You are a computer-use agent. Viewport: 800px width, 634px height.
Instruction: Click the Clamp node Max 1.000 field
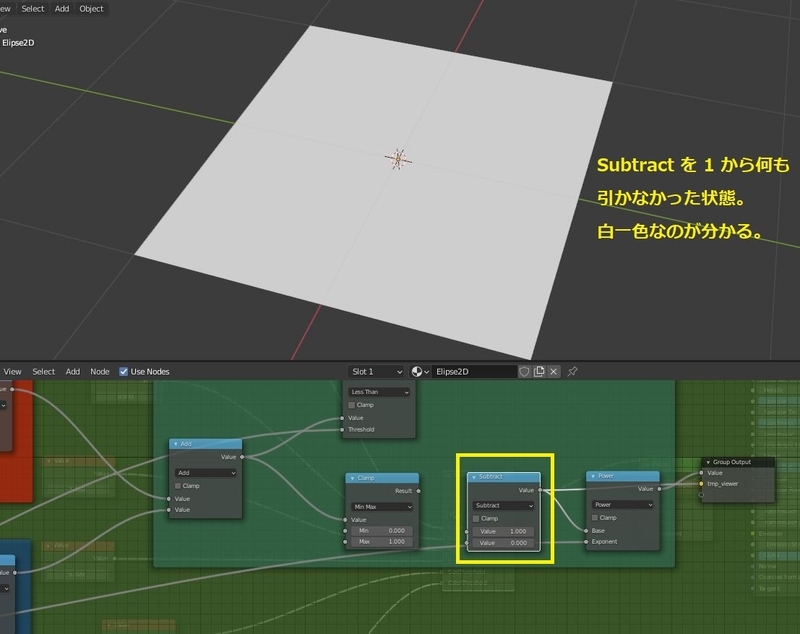click(382, 542)
